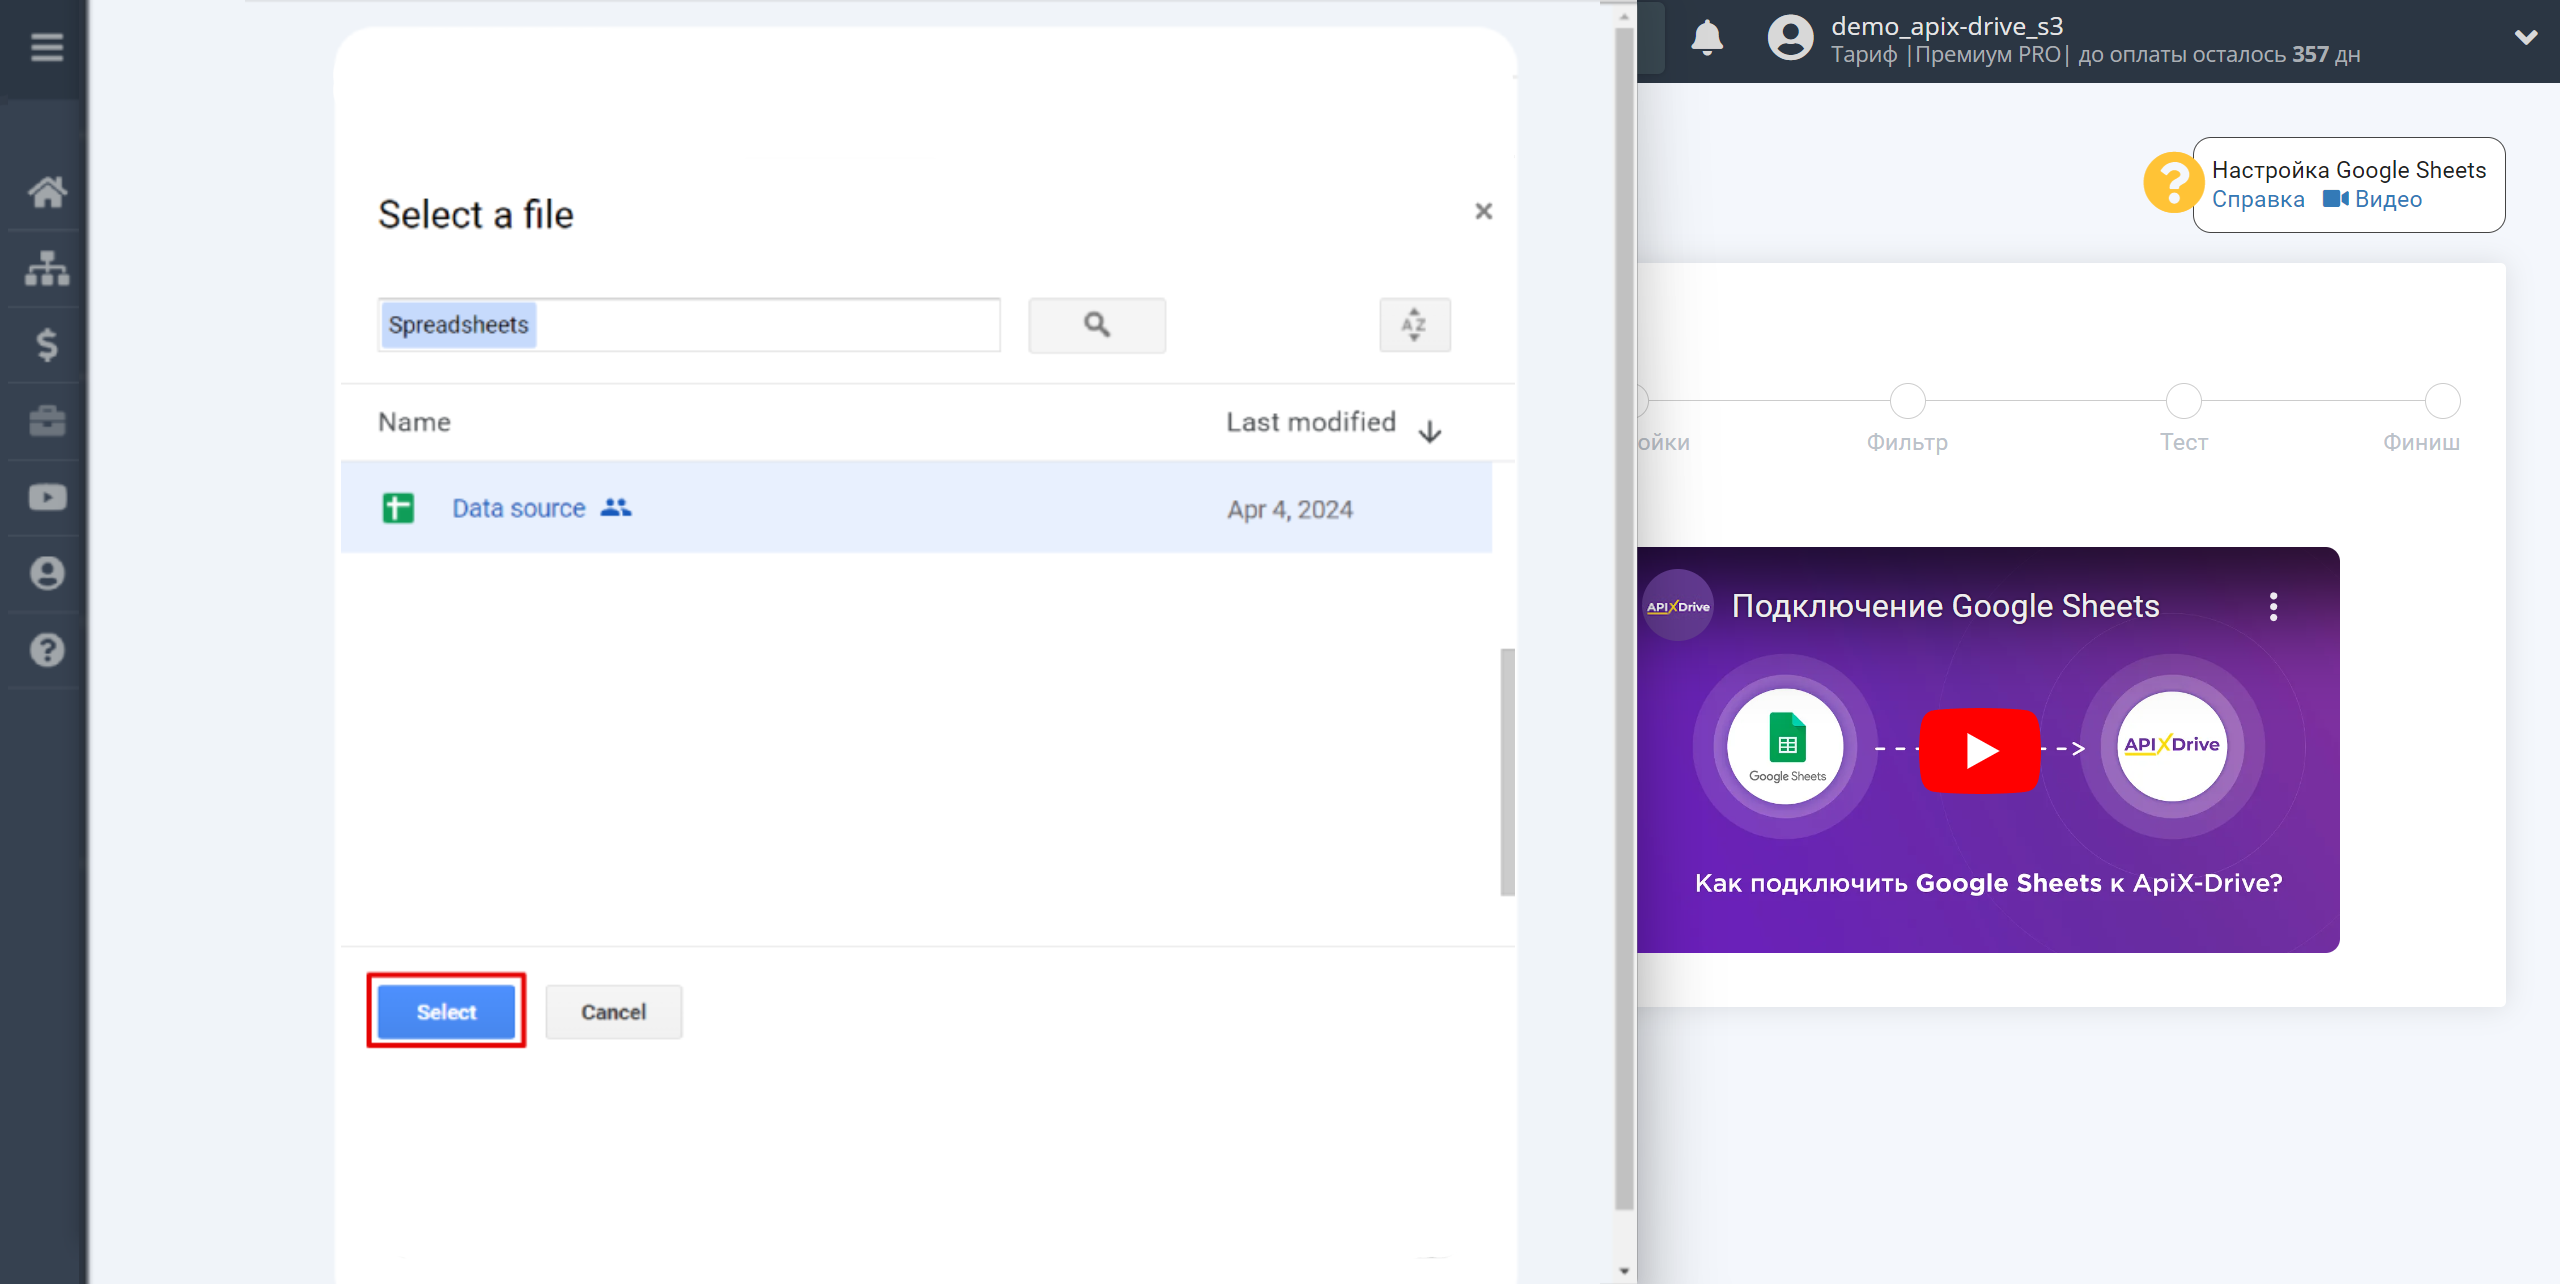Click the sort/filter toggle icon

[1413, 324]
